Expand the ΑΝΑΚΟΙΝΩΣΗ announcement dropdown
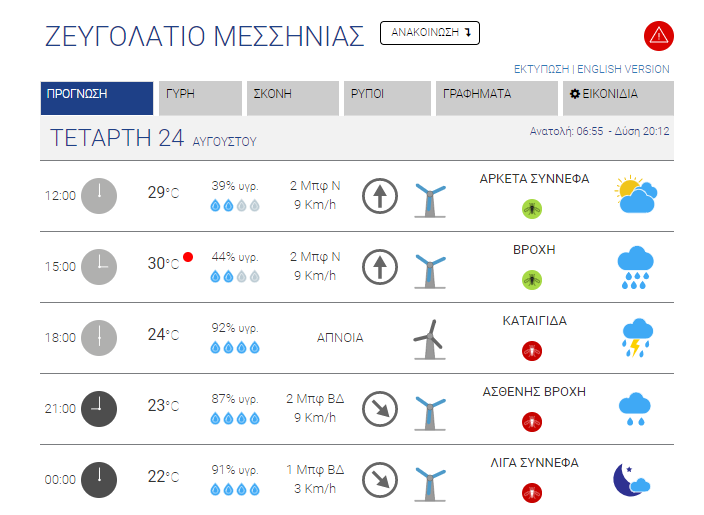Viewport: 704px width, 515px height. tap(430, 33)
